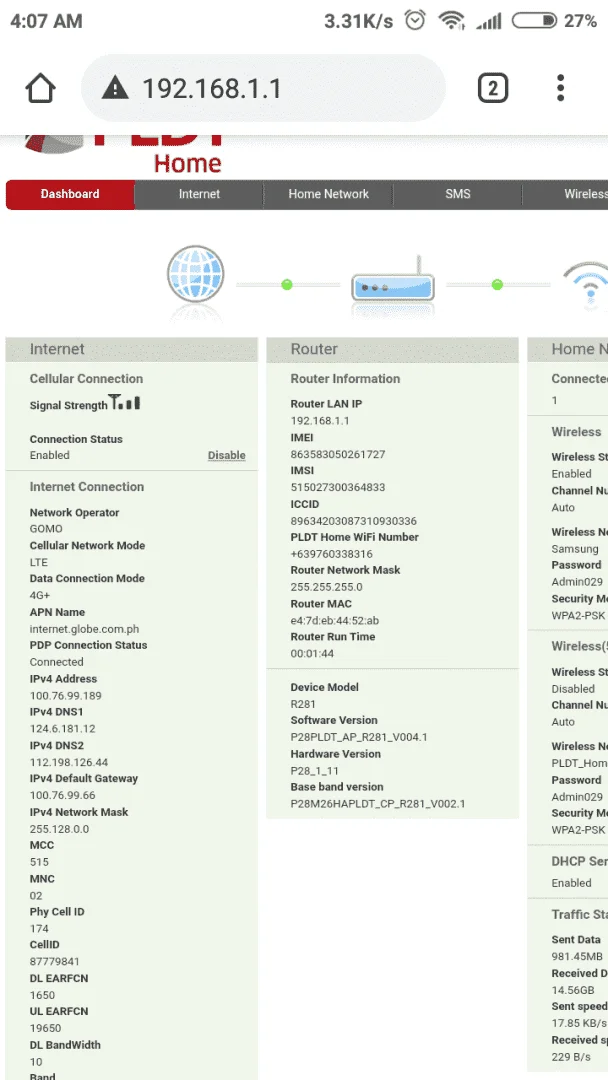Click UL EARFCN value 19650

click(45, 1028)
